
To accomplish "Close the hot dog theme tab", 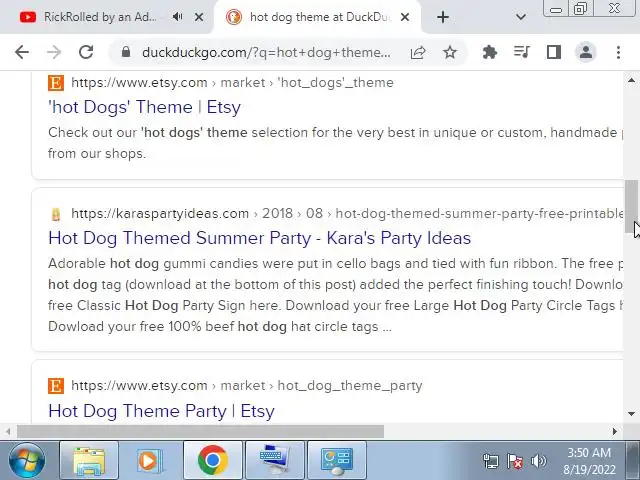I will tap(405, 17).
